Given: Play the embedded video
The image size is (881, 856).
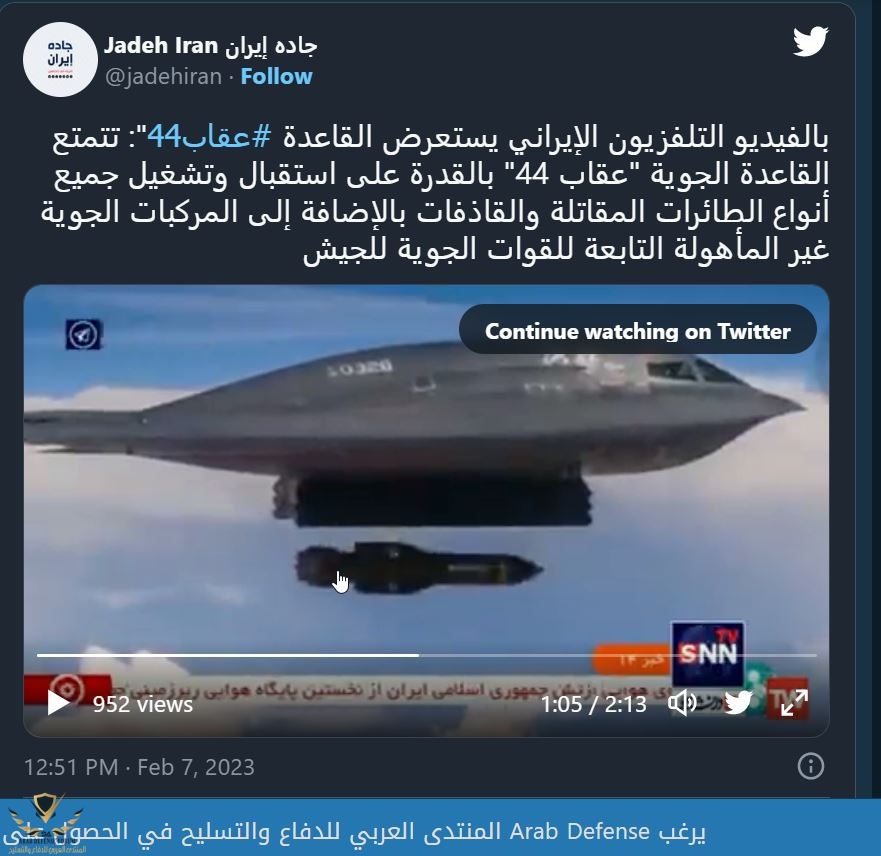Looking at the screenshot, I should [58, 703].
